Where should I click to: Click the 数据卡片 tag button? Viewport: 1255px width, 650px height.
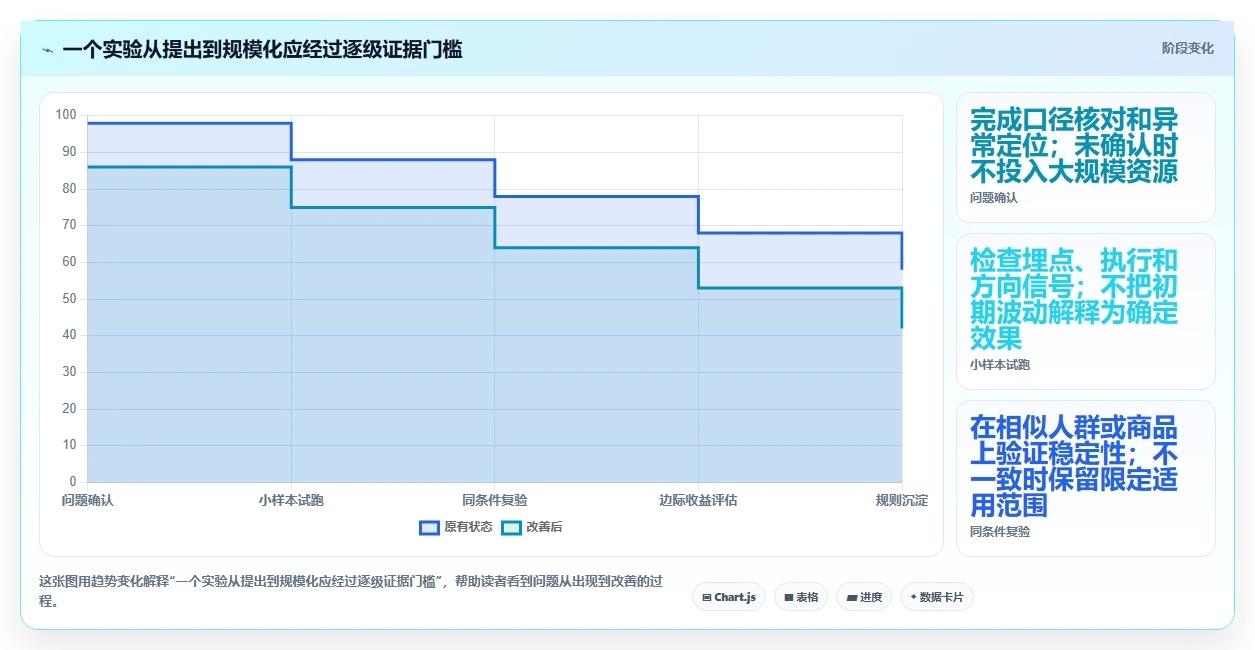tap(937, 597)
